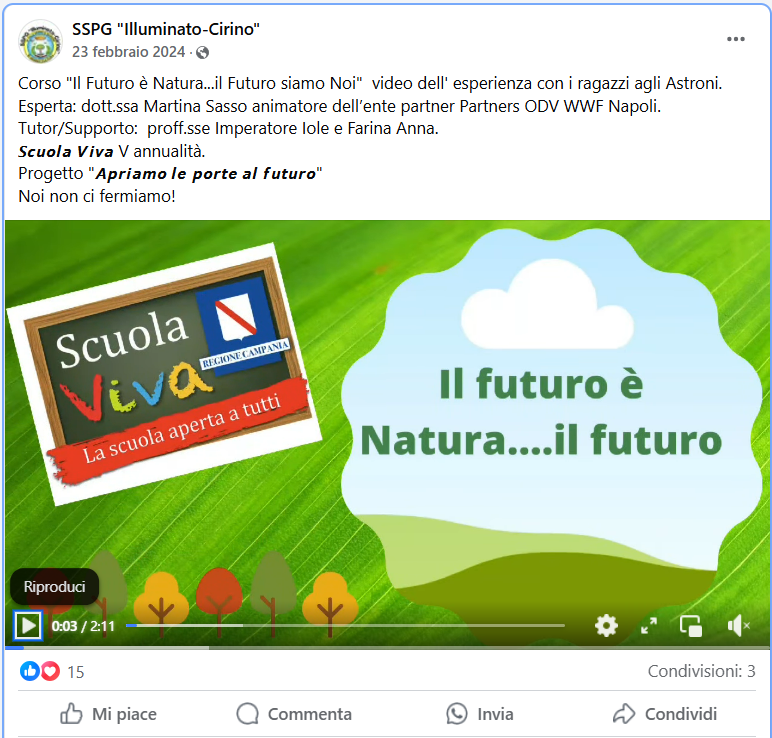Unmute the video volume icon
Screen dimensions: 772x738
[738, 626]
